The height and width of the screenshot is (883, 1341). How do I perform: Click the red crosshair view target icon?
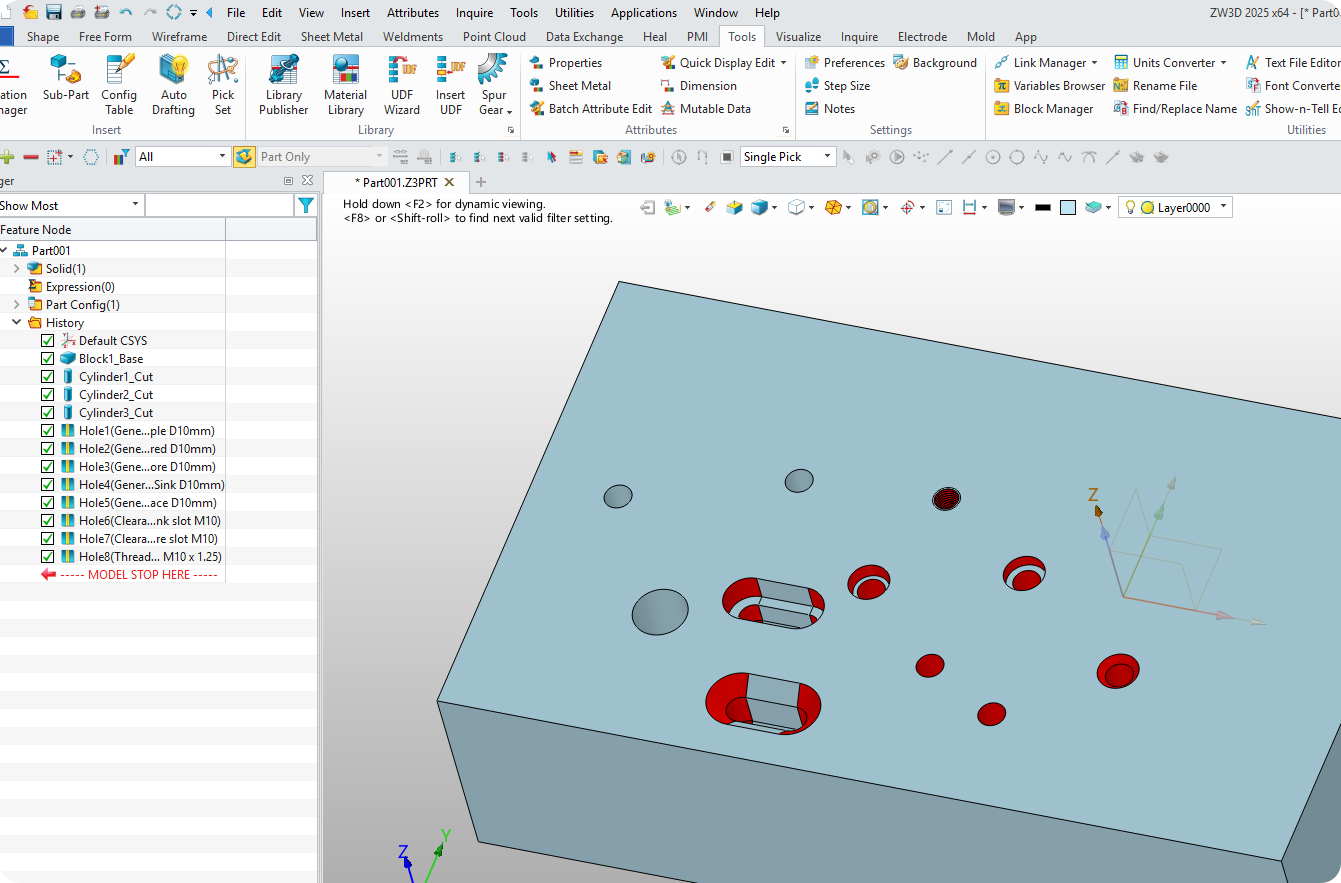(x=907, y=207)
